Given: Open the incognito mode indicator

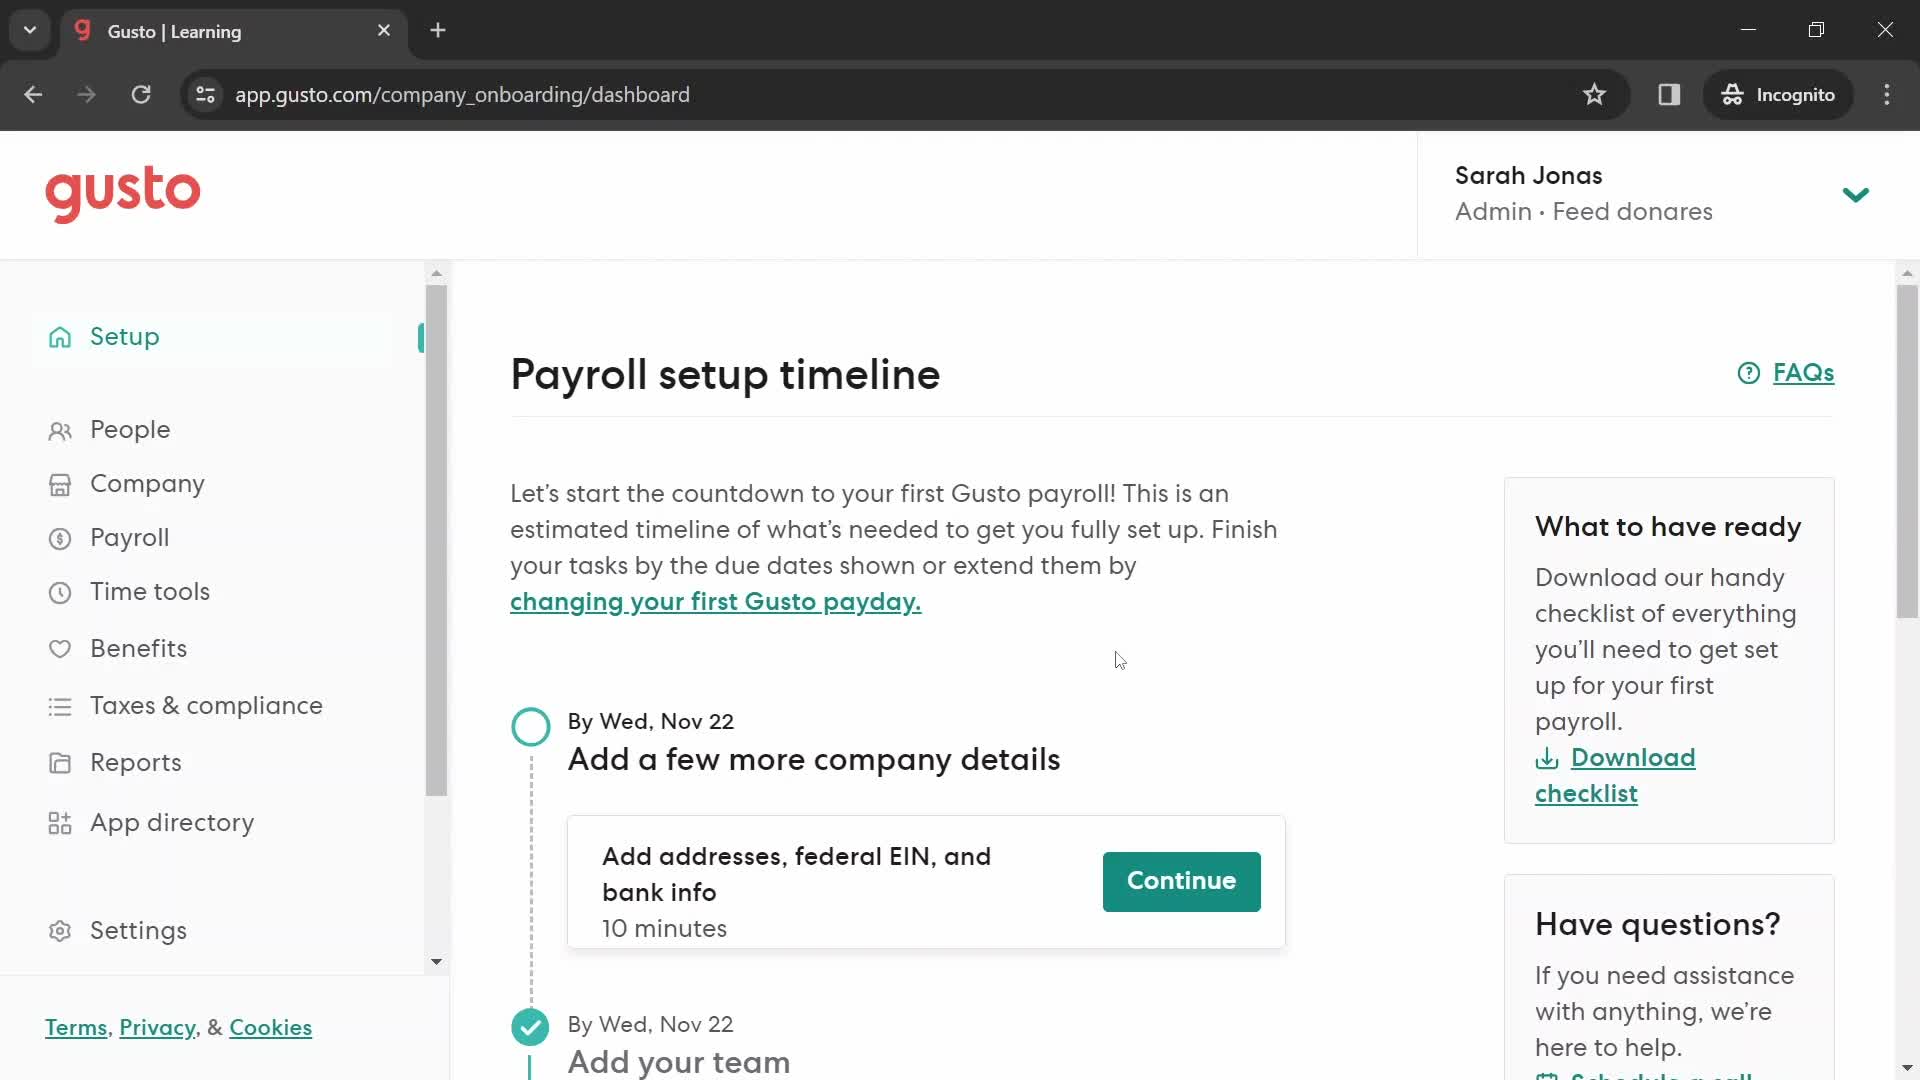Looking at the screenshot, I should (1780, 94).
